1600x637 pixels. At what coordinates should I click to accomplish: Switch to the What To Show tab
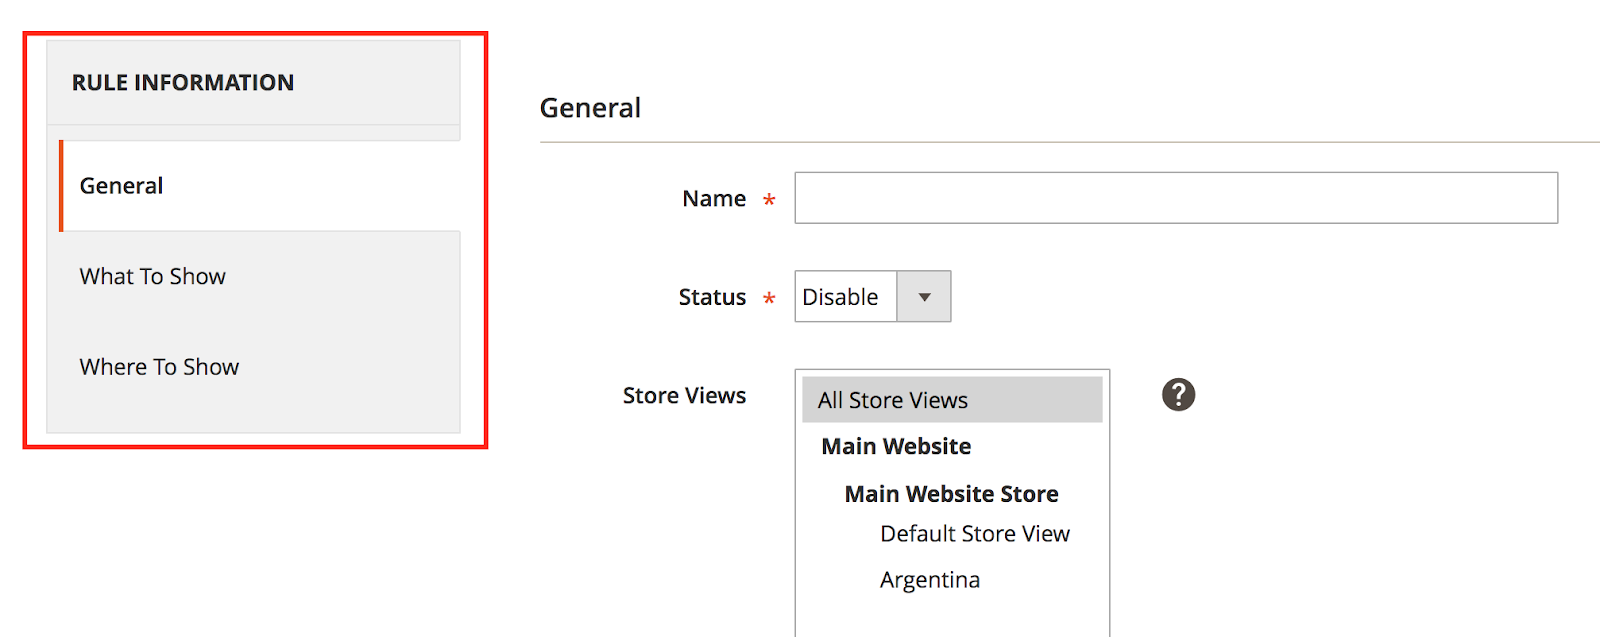pyautogui.click(x=260, y=277)
